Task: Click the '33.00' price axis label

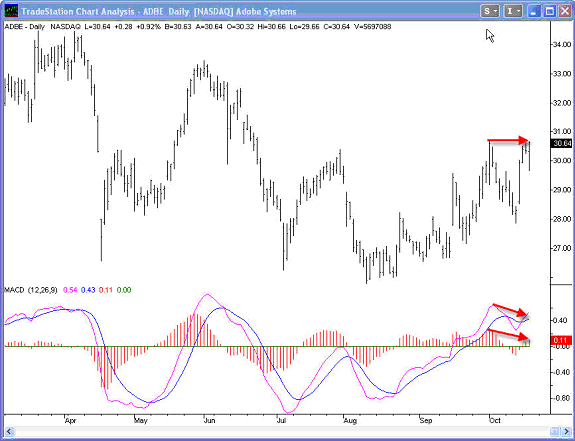Action: [x=562, y=74]
